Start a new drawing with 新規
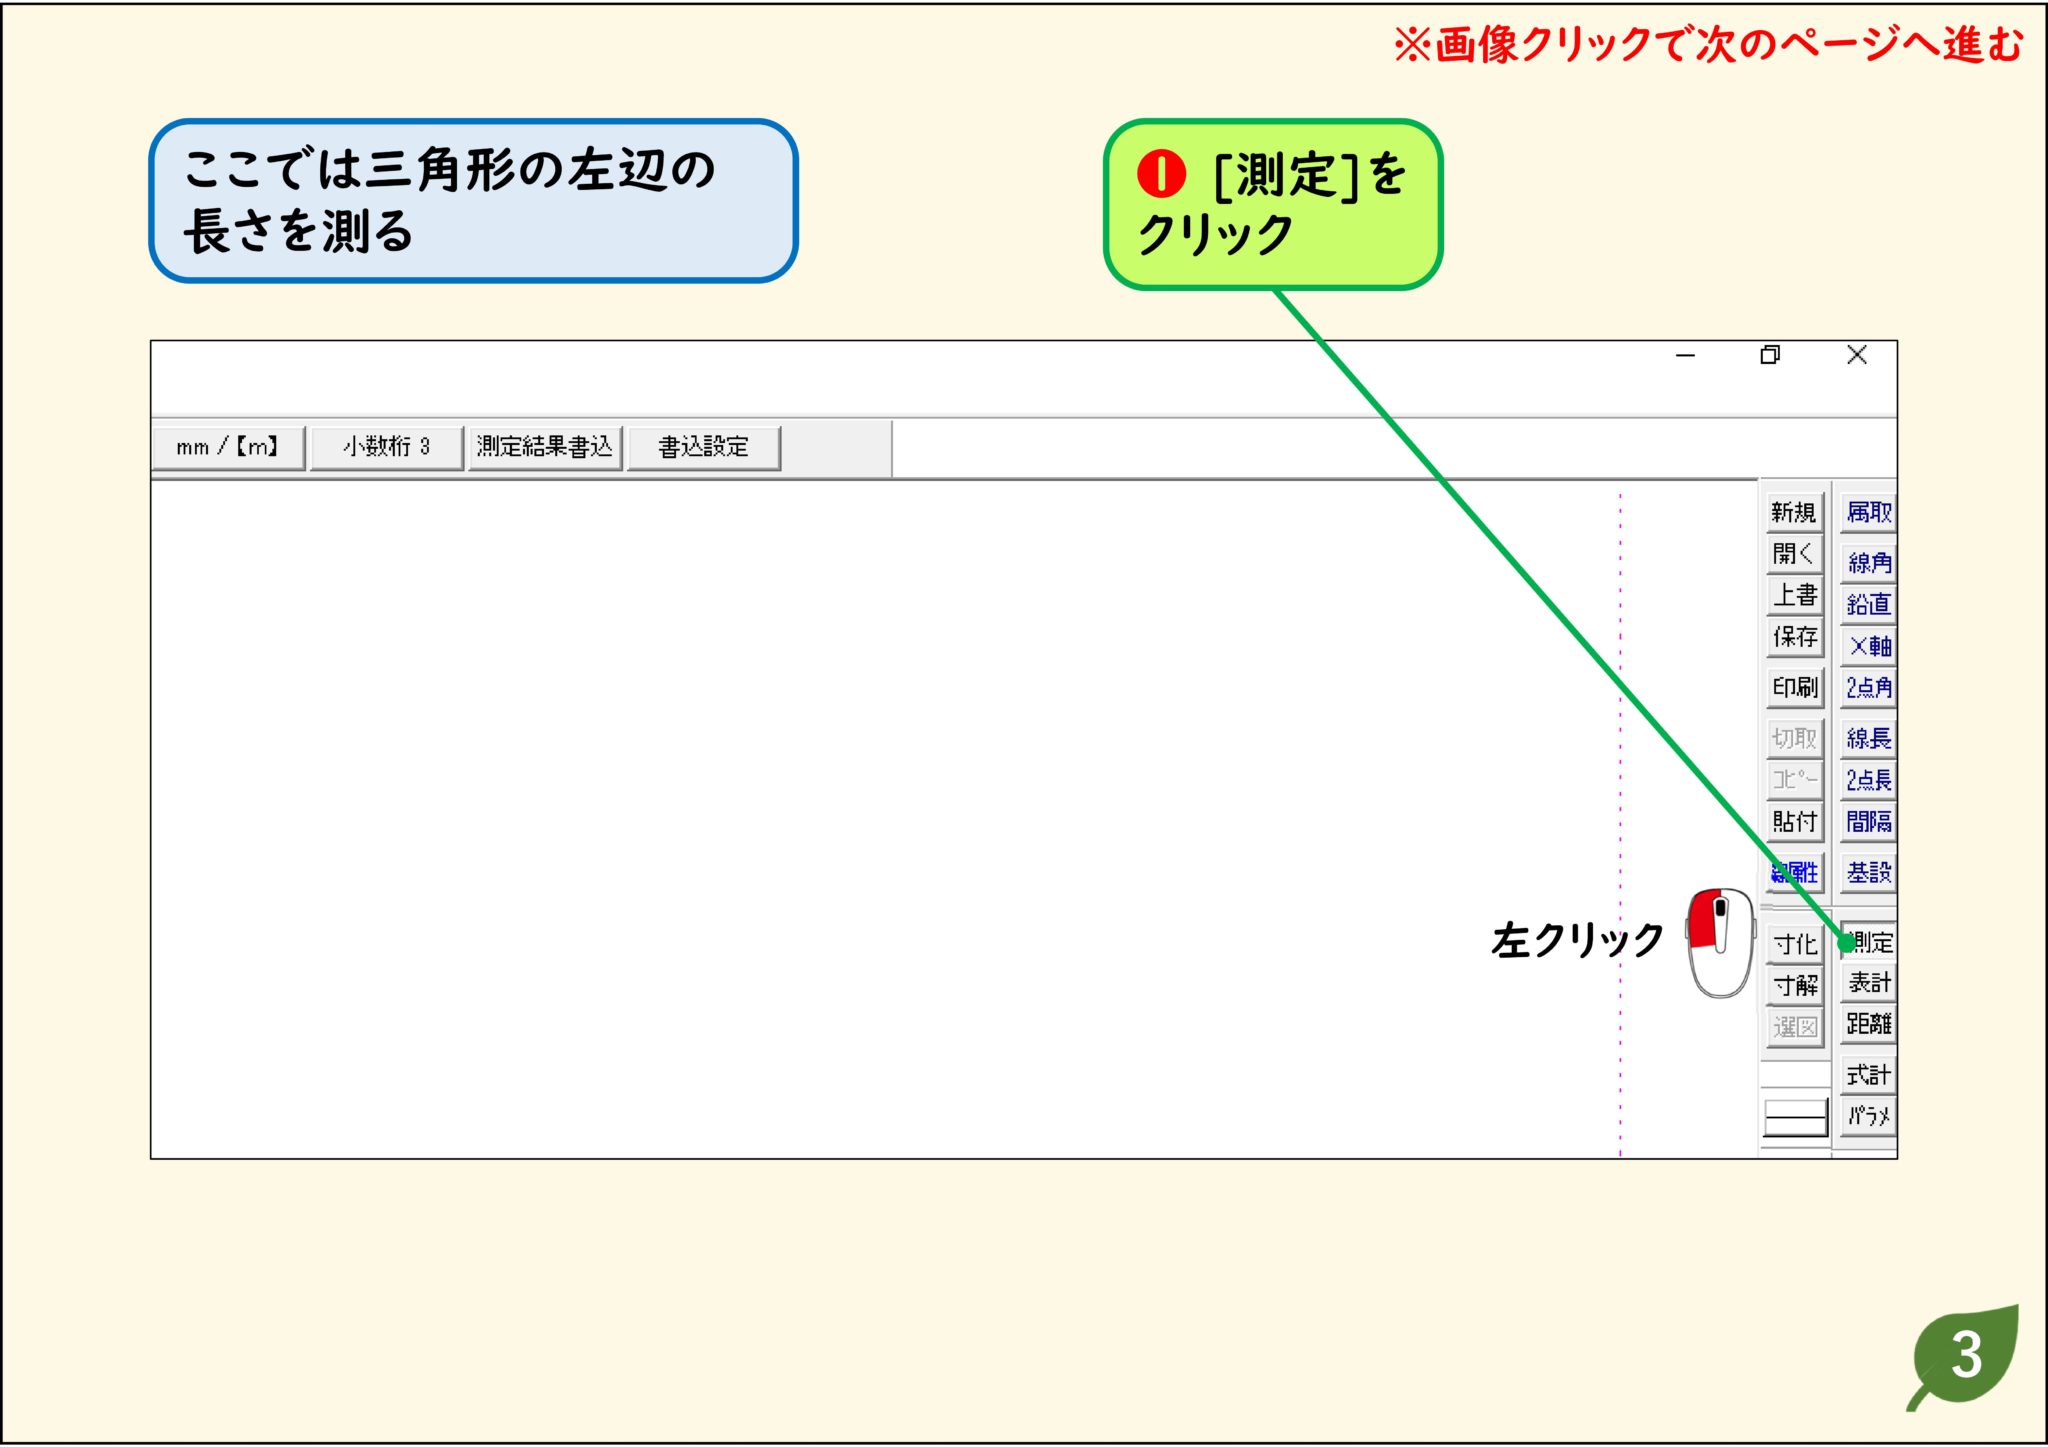The height and width of the screenshot is (1447, 2048). tap(1795, 514)
